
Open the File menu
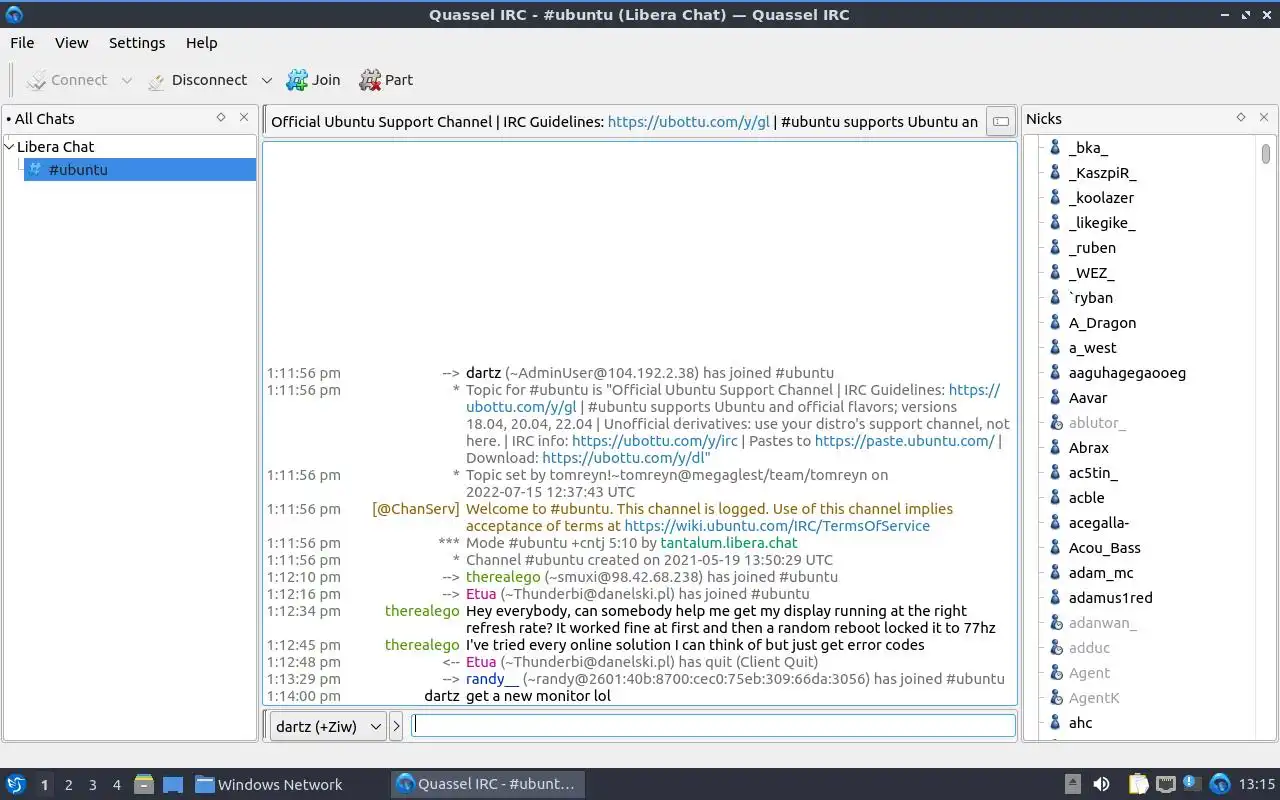[22, 43]
